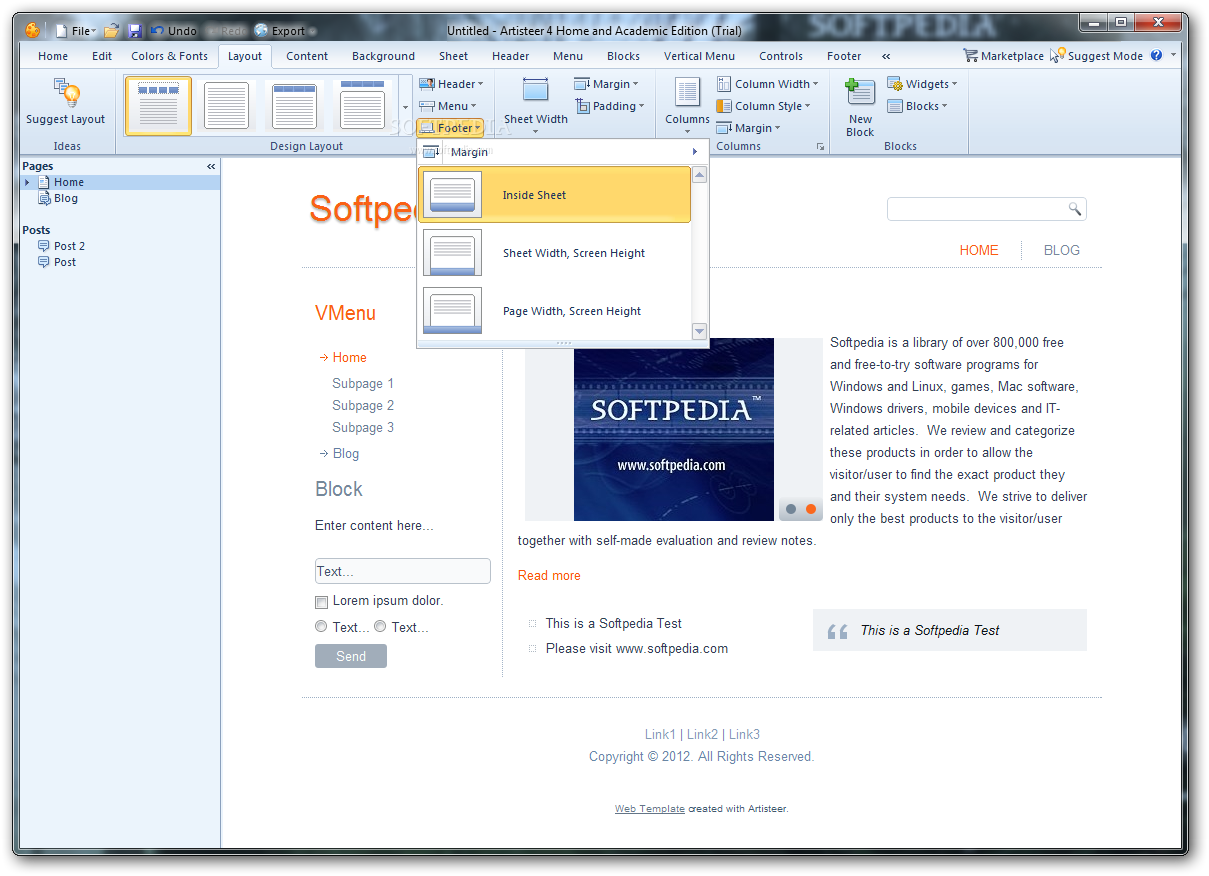The height and width of the screenshot is (876, 1209).
Task: Select the second design layout thumbnail
Action: coord(226,105)
